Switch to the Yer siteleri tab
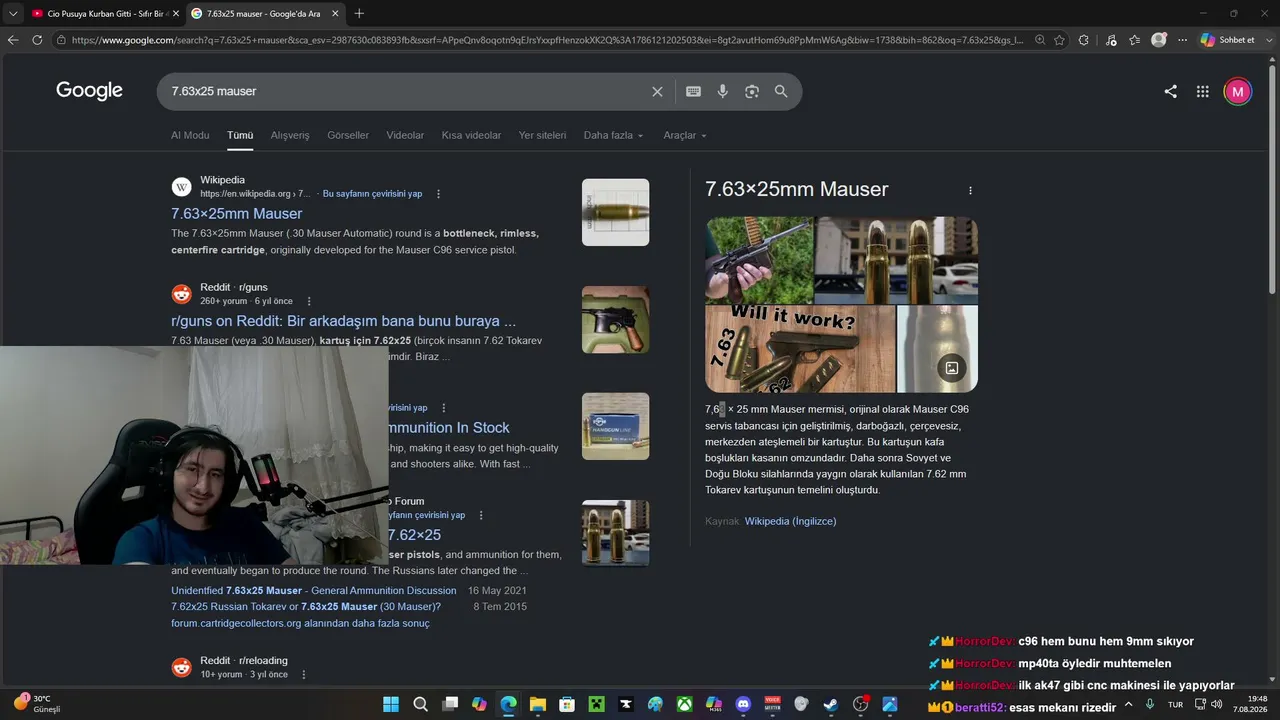Viewport: 1280px width, 720px height. click(x=542, y=135)
